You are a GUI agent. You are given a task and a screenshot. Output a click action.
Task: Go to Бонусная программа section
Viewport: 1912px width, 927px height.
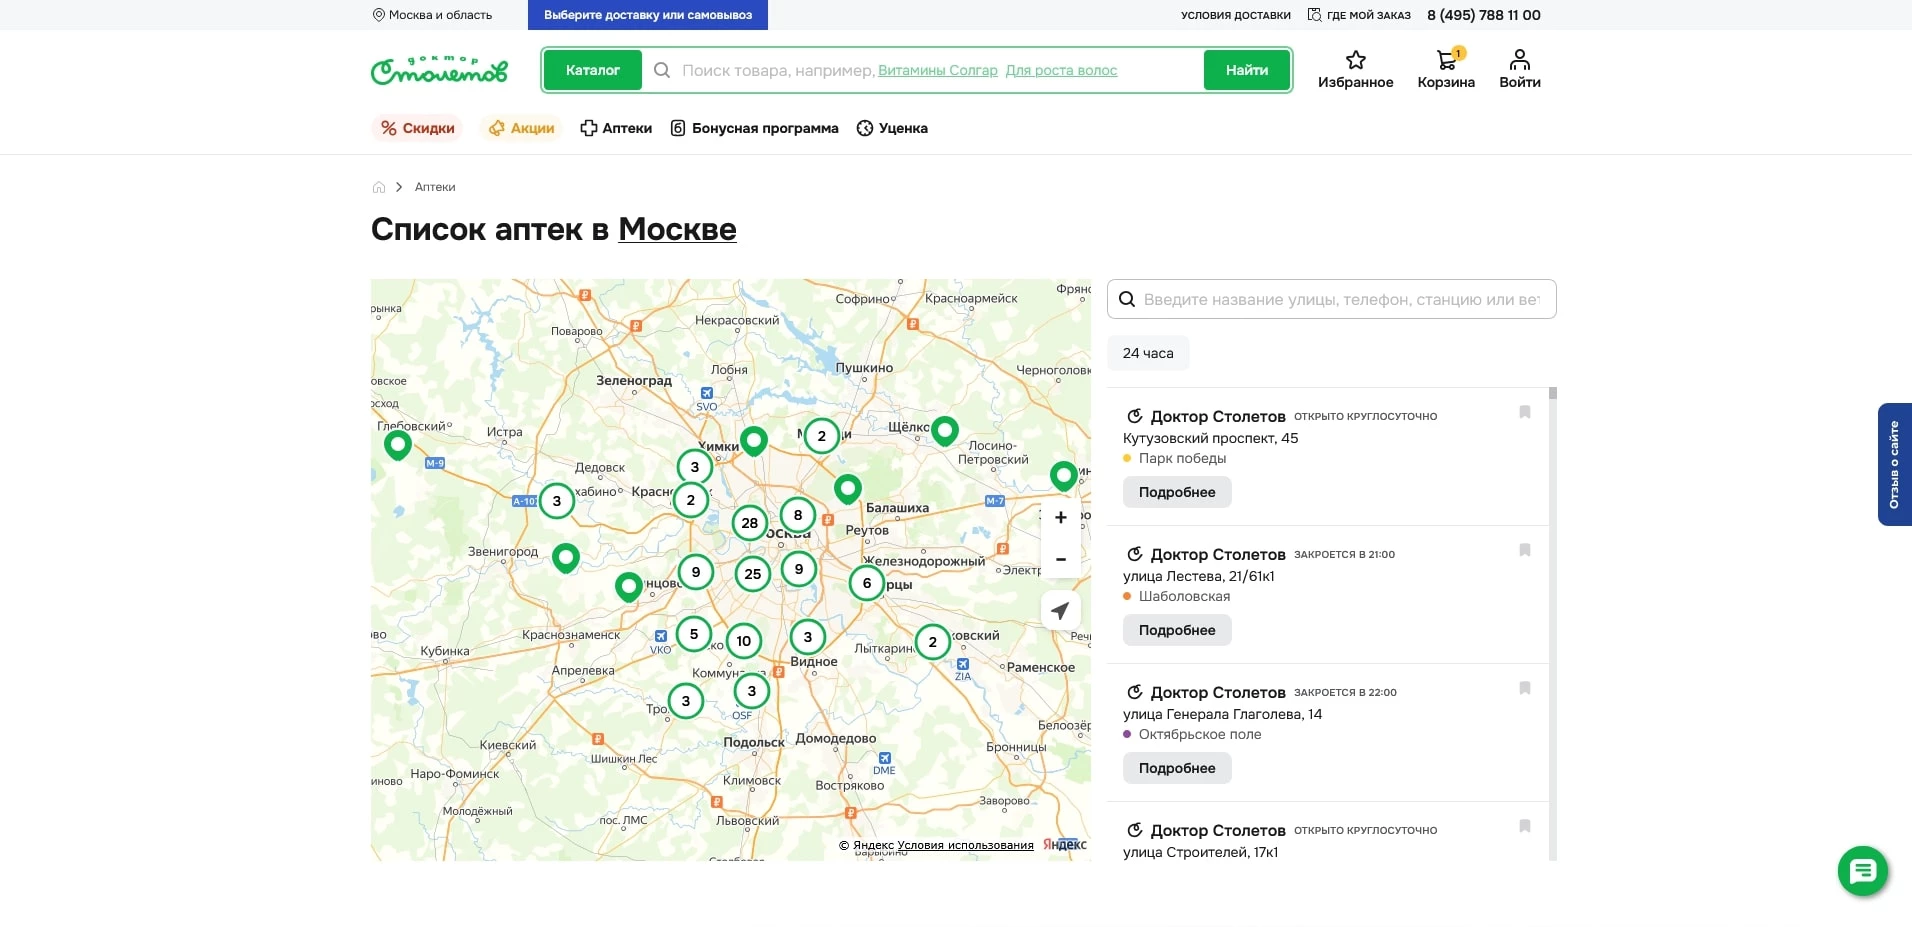tap(754, 128)
